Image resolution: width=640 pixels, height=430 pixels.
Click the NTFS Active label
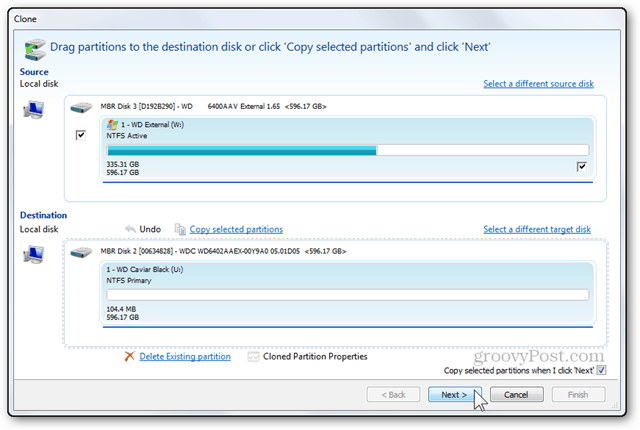127,135
